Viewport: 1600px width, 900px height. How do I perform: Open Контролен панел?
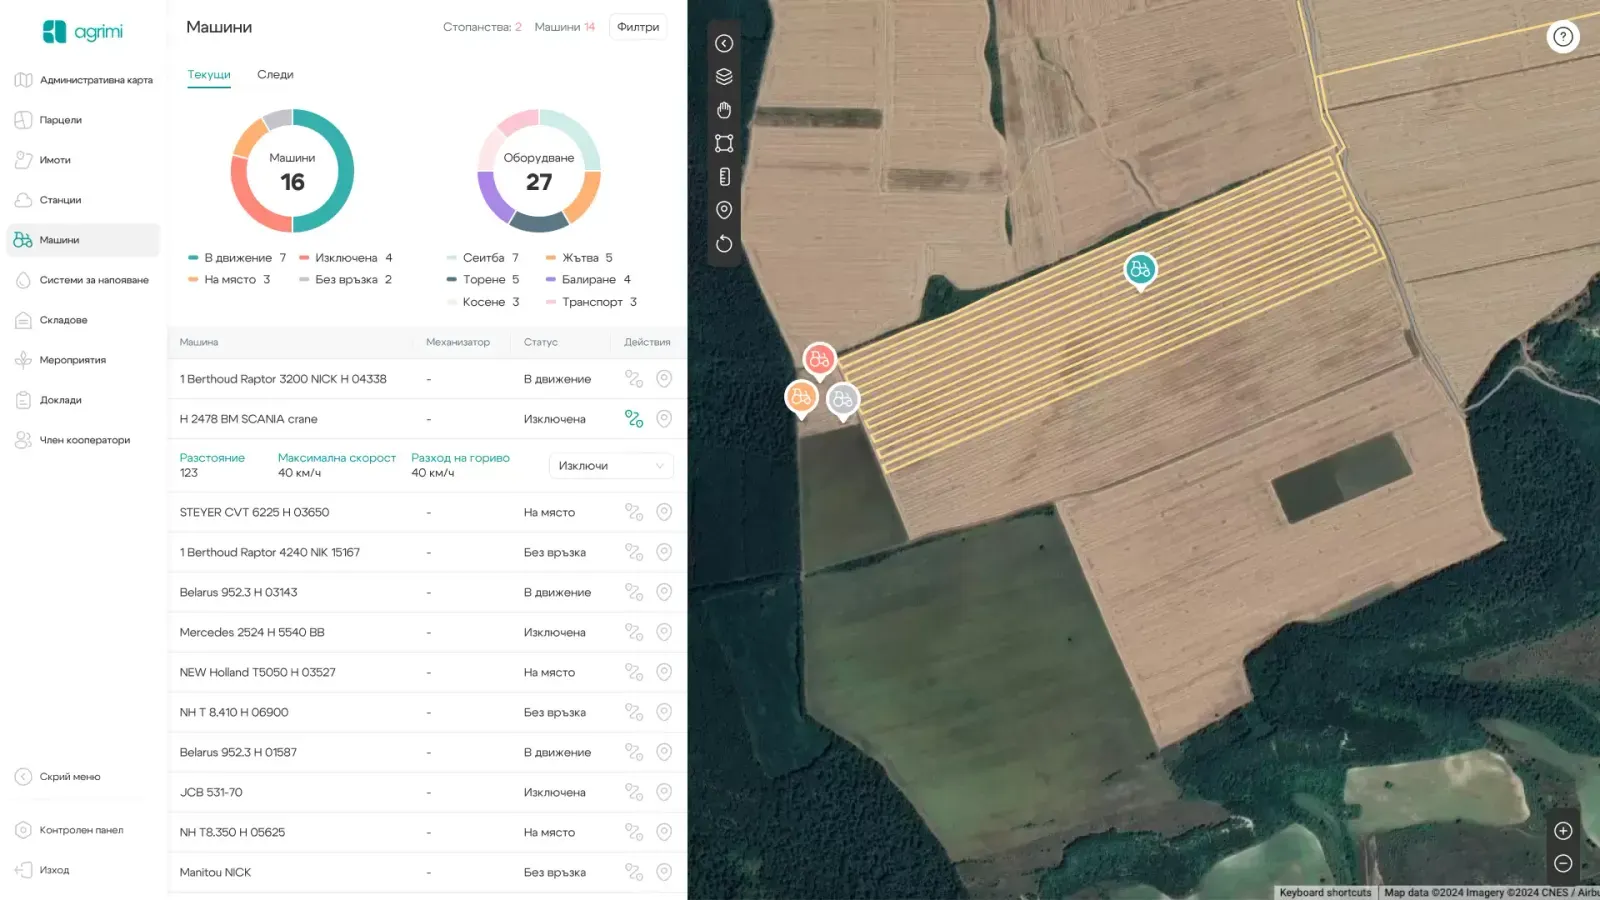[x=69, y=830]
